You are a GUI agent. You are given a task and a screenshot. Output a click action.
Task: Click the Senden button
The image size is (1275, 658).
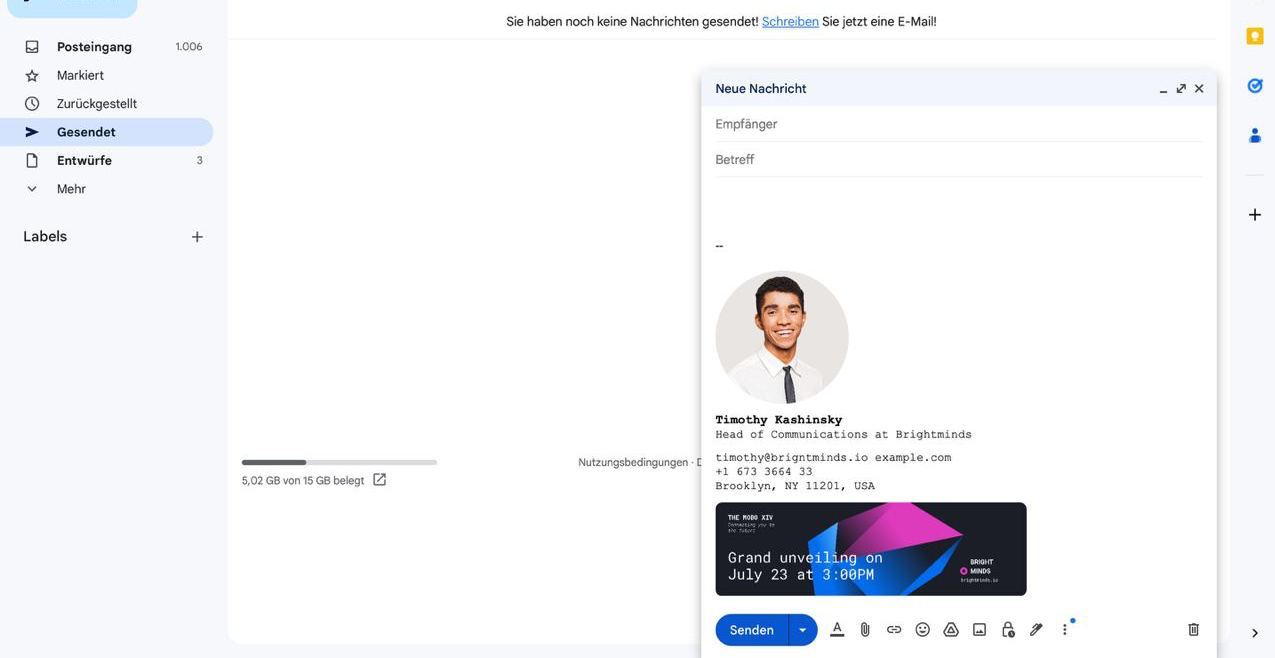(752, 630)
